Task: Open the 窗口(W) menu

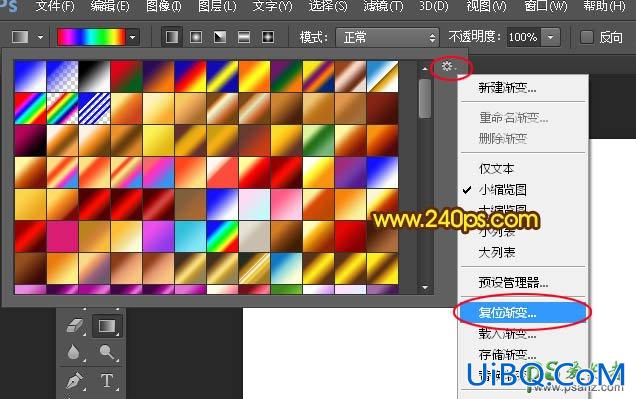Action: 546,6
